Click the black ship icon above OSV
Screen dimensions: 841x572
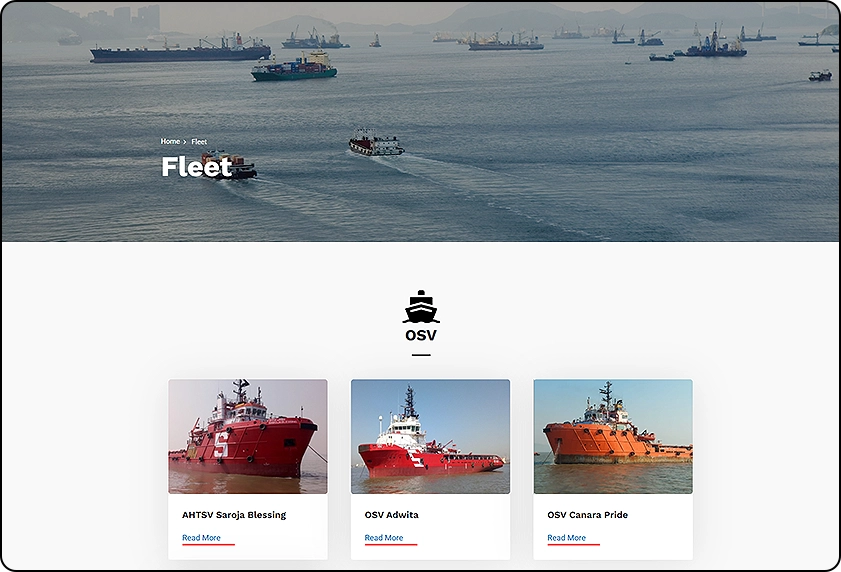click(x=421, y=307)
